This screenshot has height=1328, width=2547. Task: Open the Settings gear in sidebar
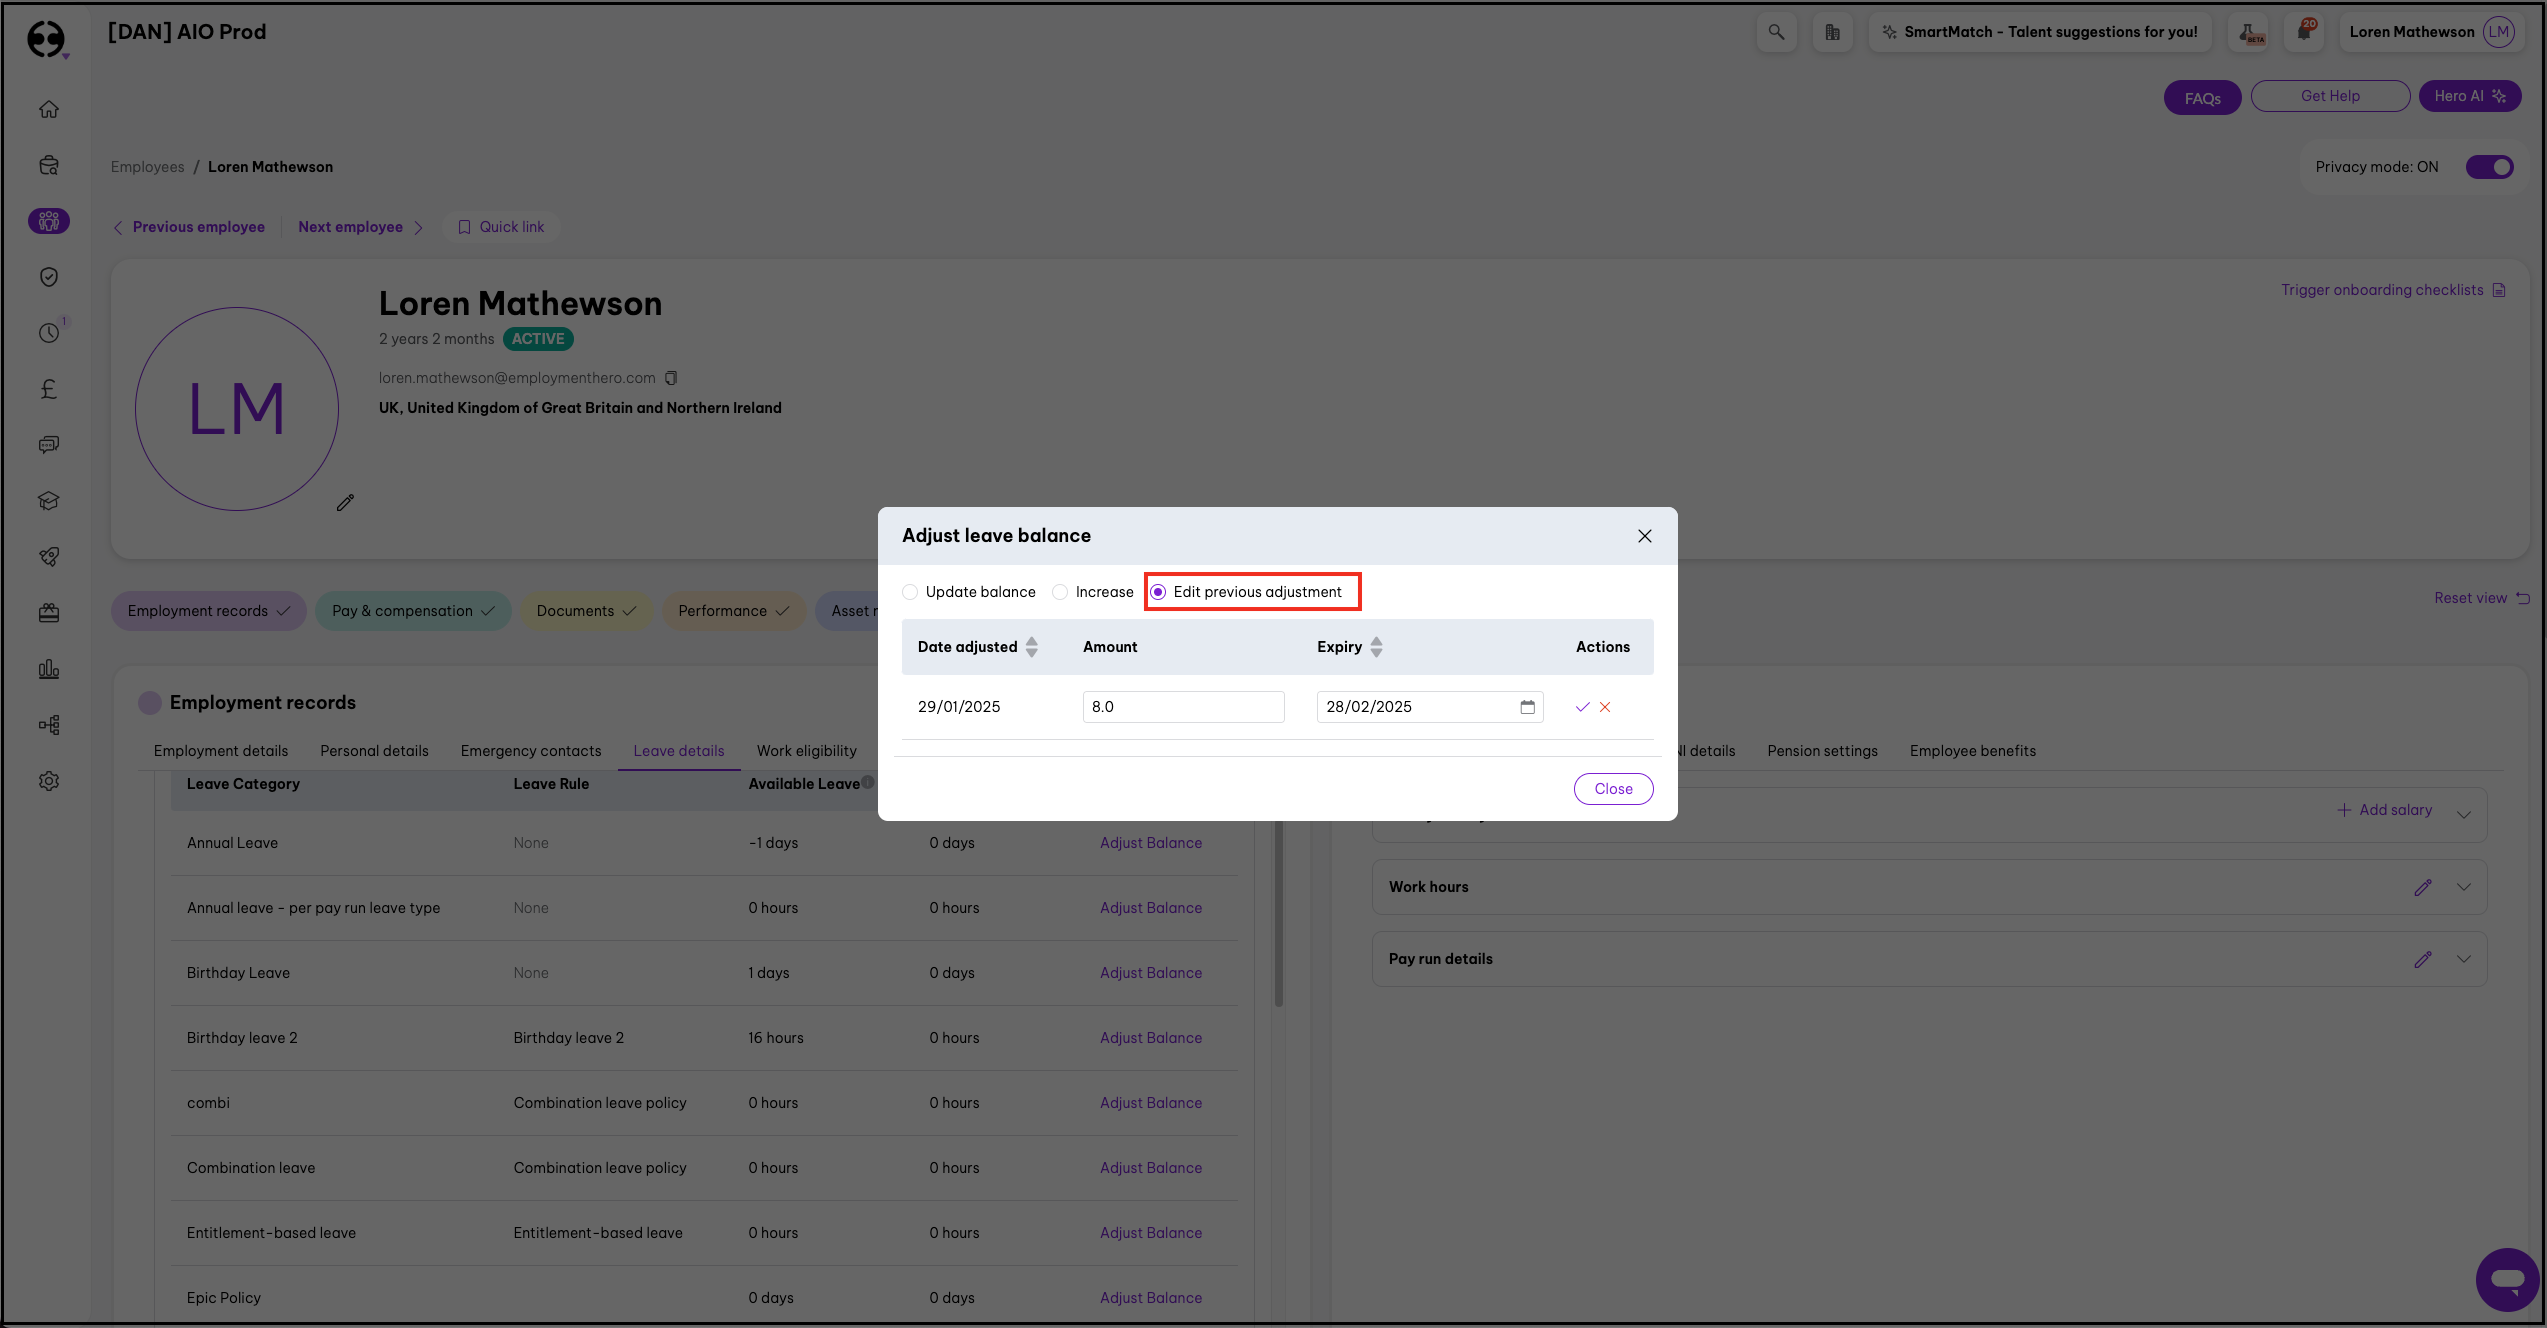pyautogui.click(x=49, y=781)
